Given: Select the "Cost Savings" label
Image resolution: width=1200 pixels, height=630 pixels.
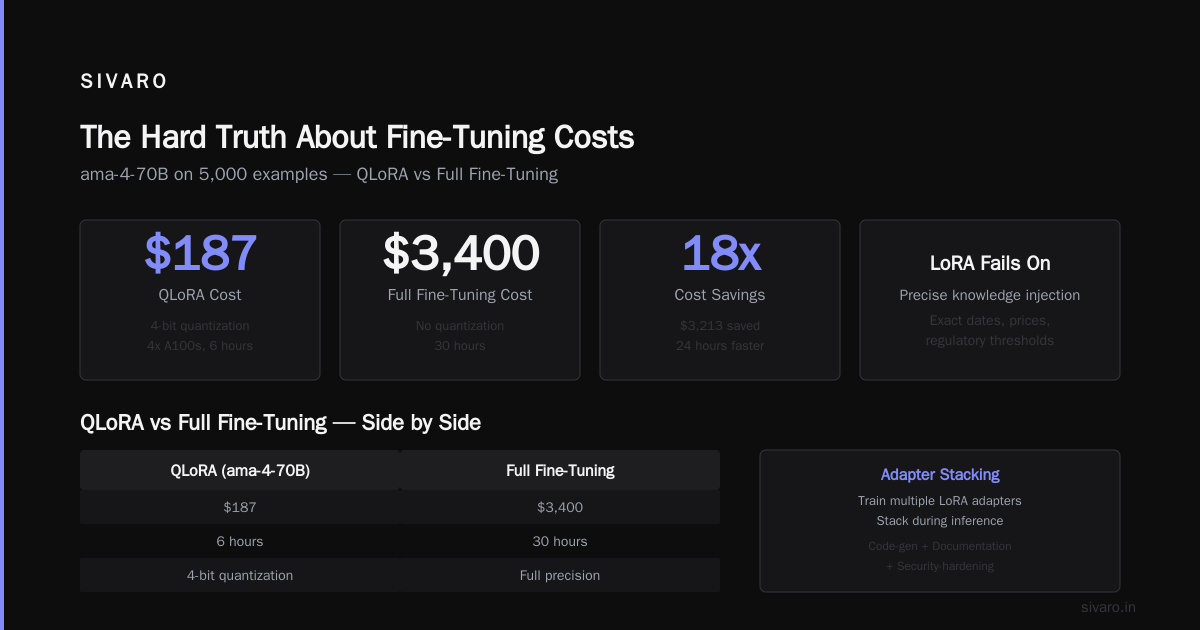Looking at the screenshot, I should pos(720,295).
